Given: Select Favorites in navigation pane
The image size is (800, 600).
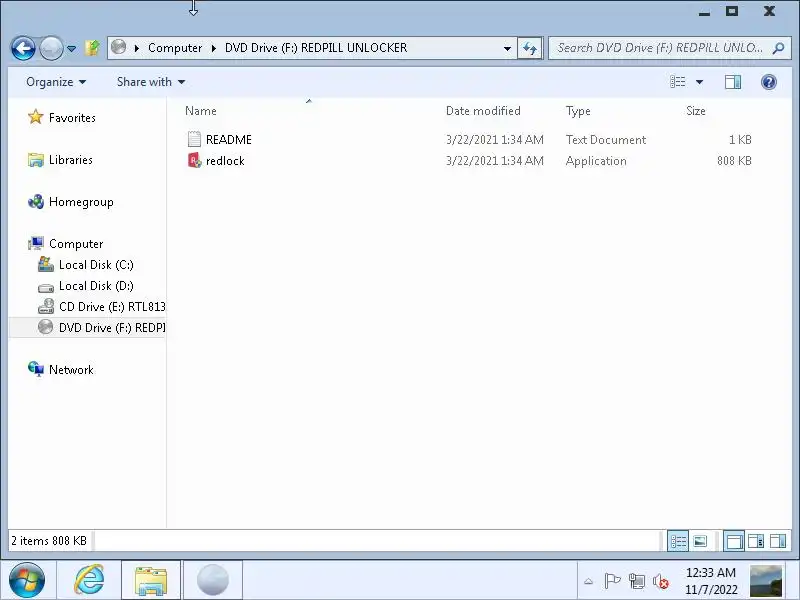Looking at the screenshot, I should [x=72, y=118].
